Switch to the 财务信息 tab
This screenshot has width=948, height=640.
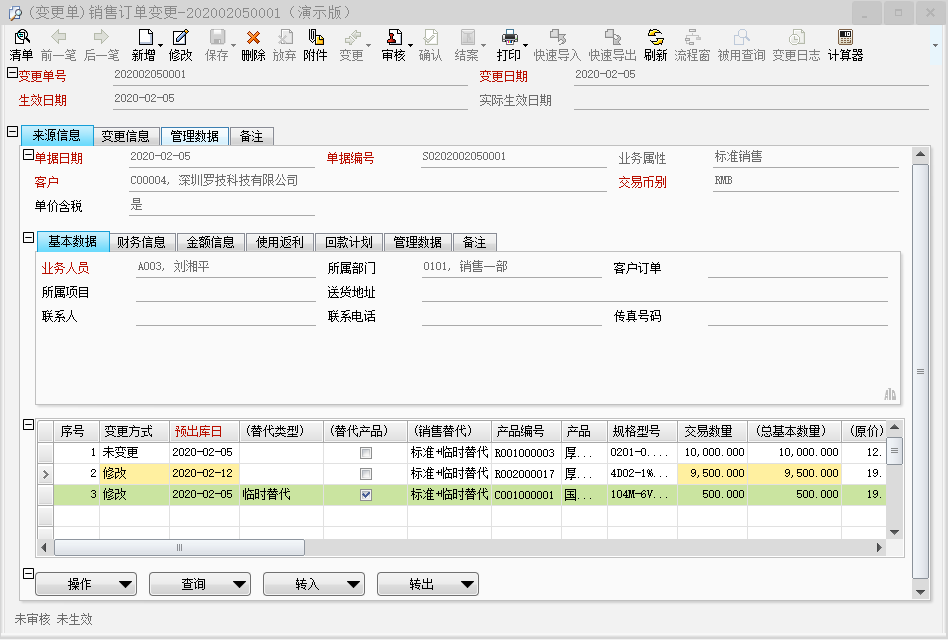tap(141, 242)
